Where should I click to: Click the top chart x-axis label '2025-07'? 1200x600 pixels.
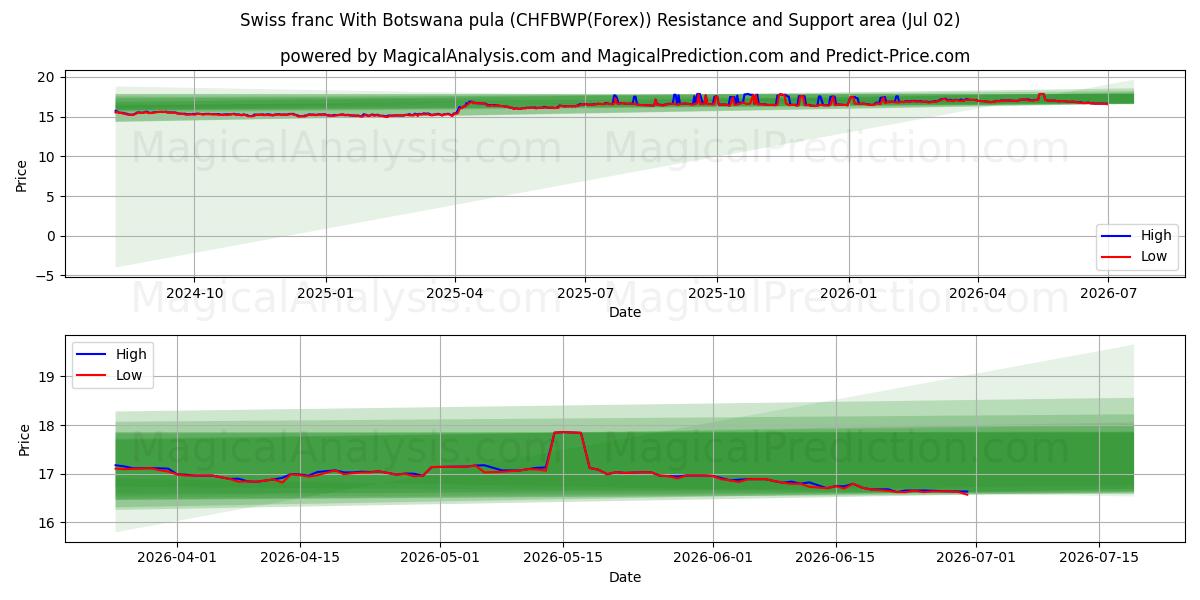click(x=585, y=293)
